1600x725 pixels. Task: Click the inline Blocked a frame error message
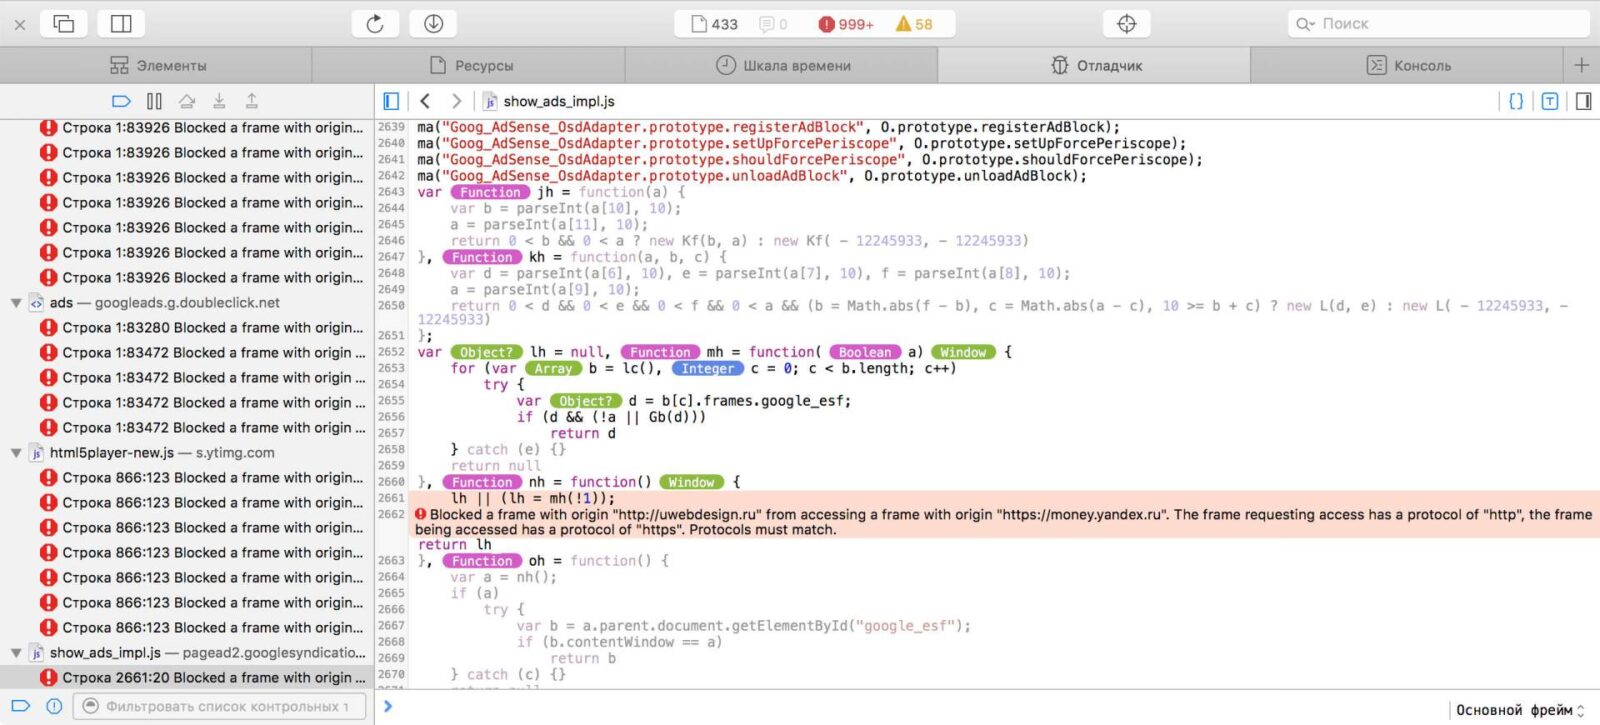tap(1004, 522)
